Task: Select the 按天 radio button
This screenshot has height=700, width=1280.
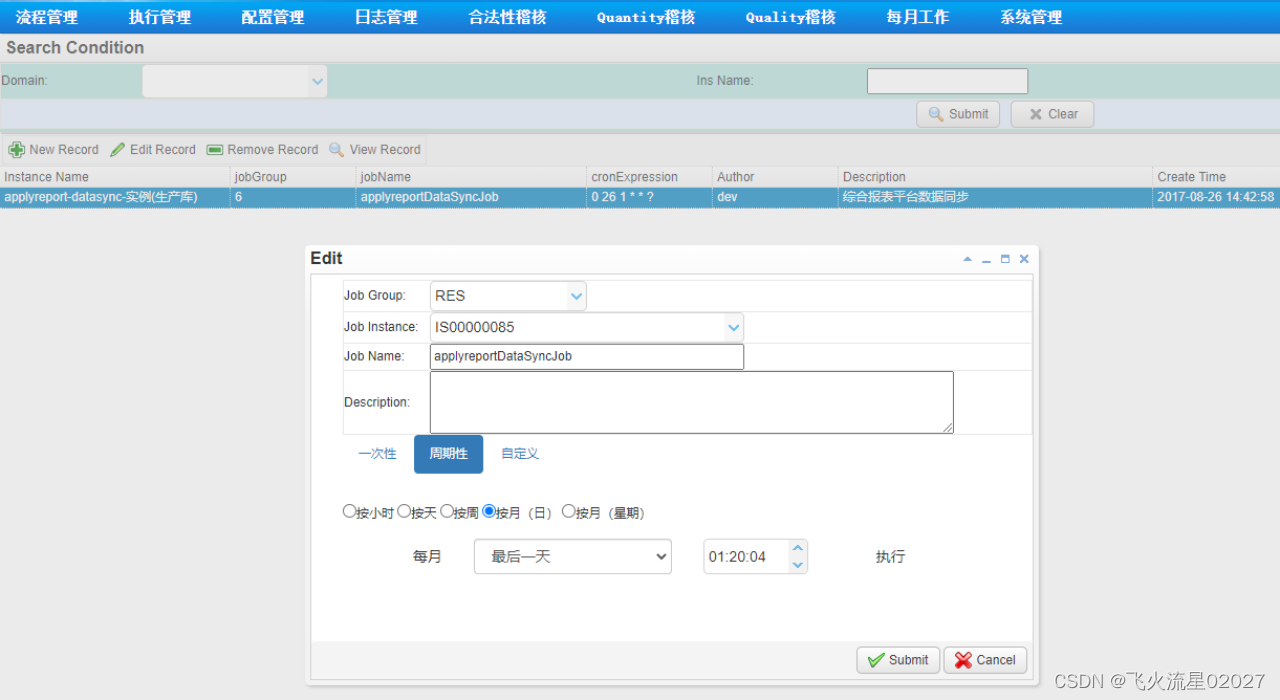Action: click(404, 511)
